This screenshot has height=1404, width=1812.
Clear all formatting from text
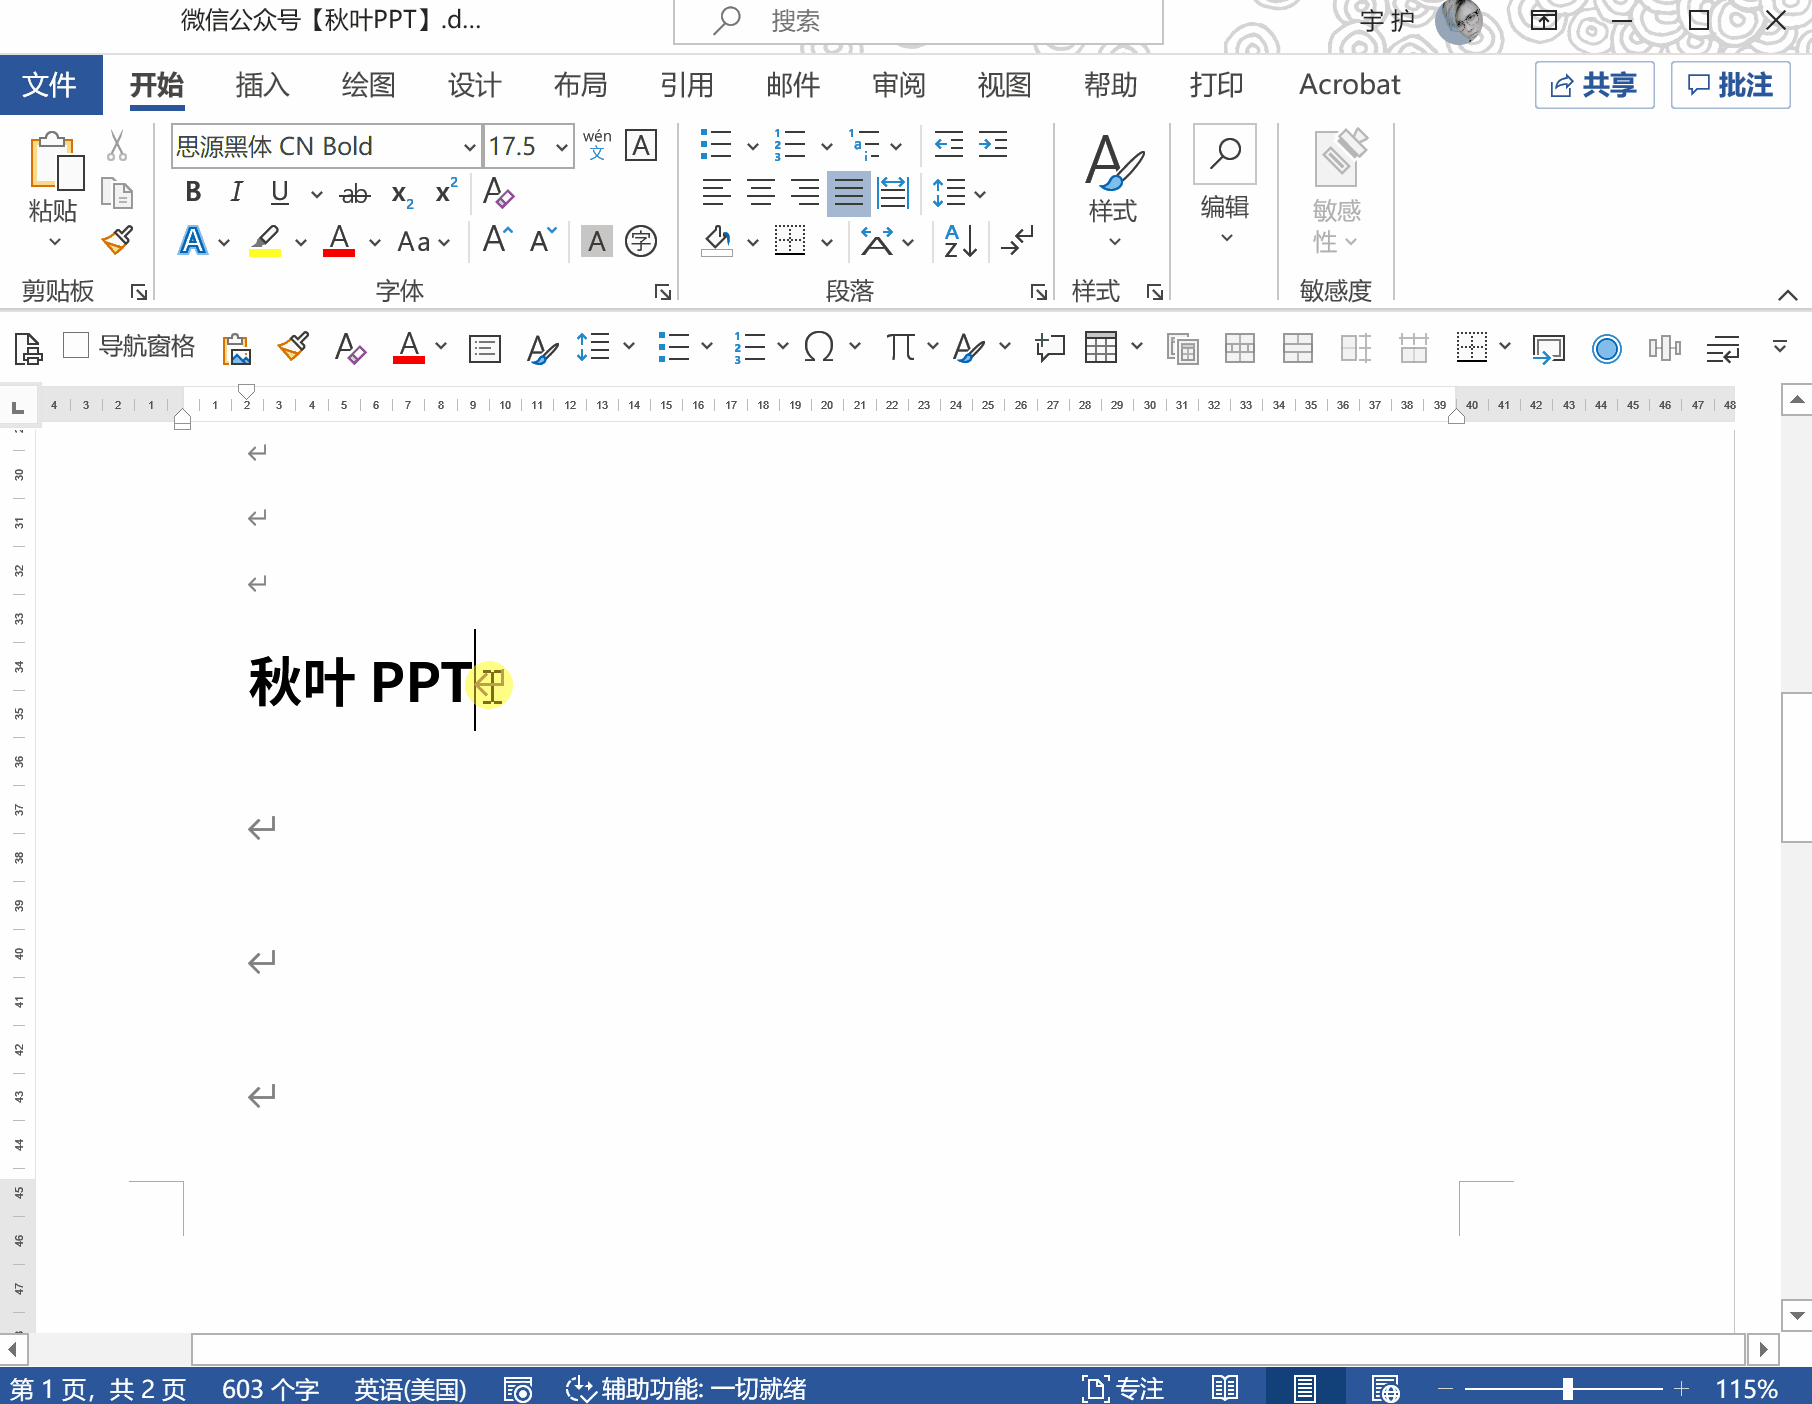pyautogui.click(x=498, y=192)
